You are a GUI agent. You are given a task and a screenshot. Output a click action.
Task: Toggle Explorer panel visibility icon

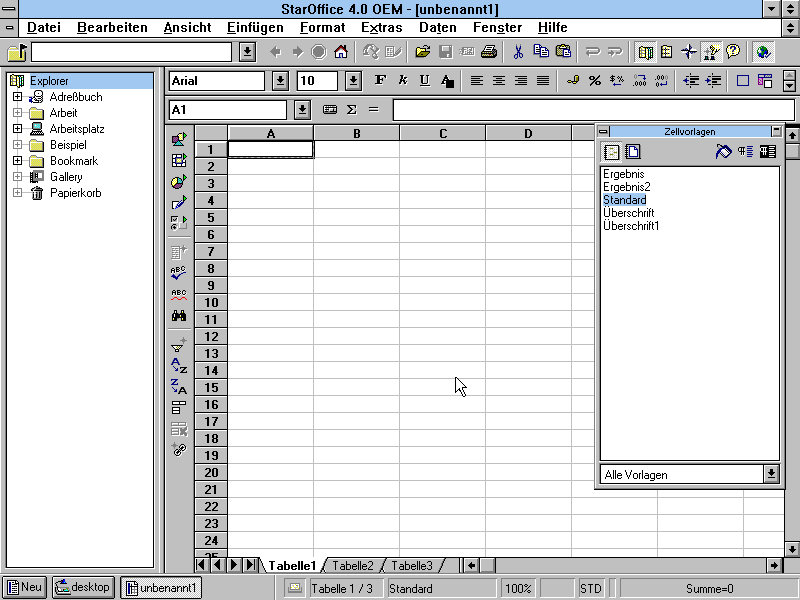pyautogui.click(x=645, y=52)
